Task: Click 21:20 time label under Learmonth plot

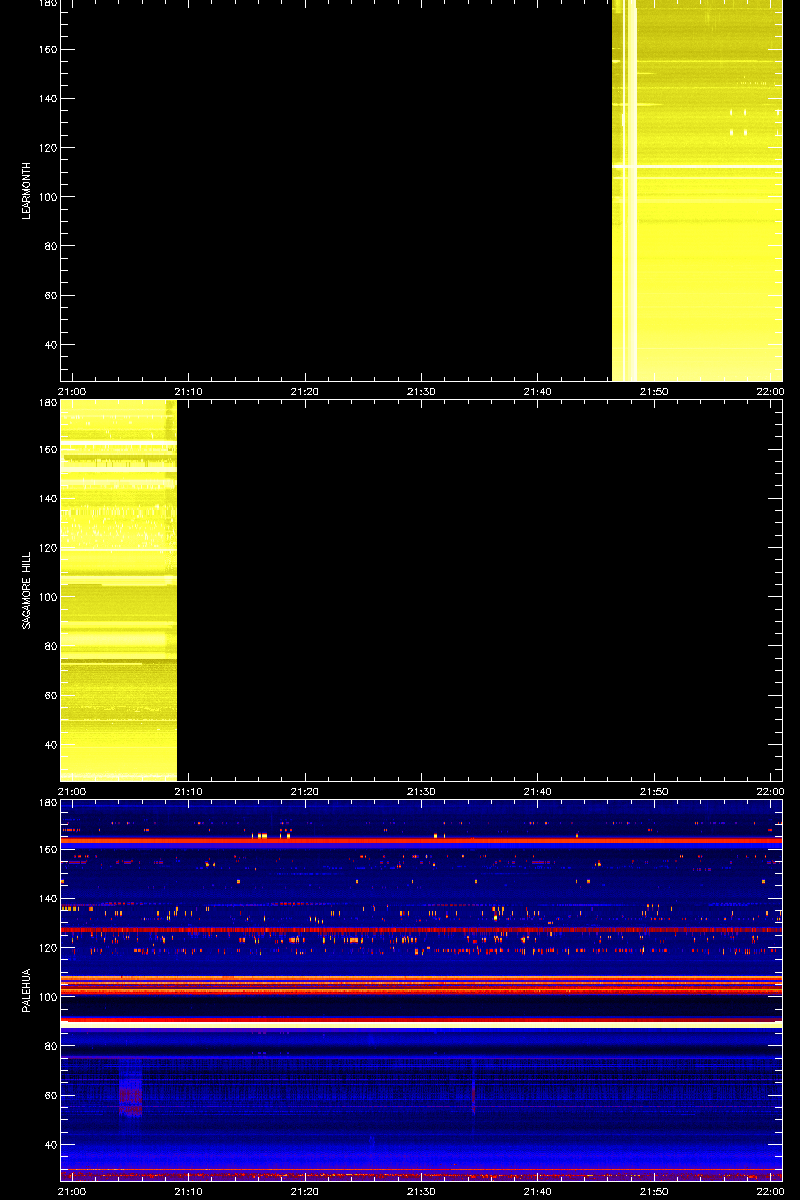Action: click(x=305, y=391)
